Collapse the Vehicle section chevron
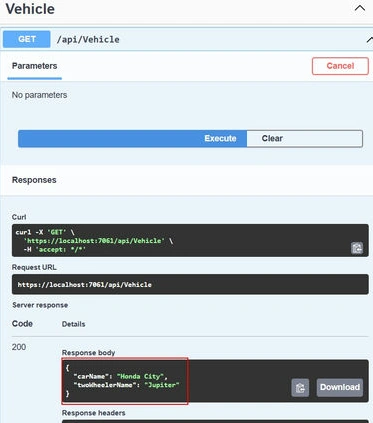This screenshot has height=423, width=373. coord(360,8)
